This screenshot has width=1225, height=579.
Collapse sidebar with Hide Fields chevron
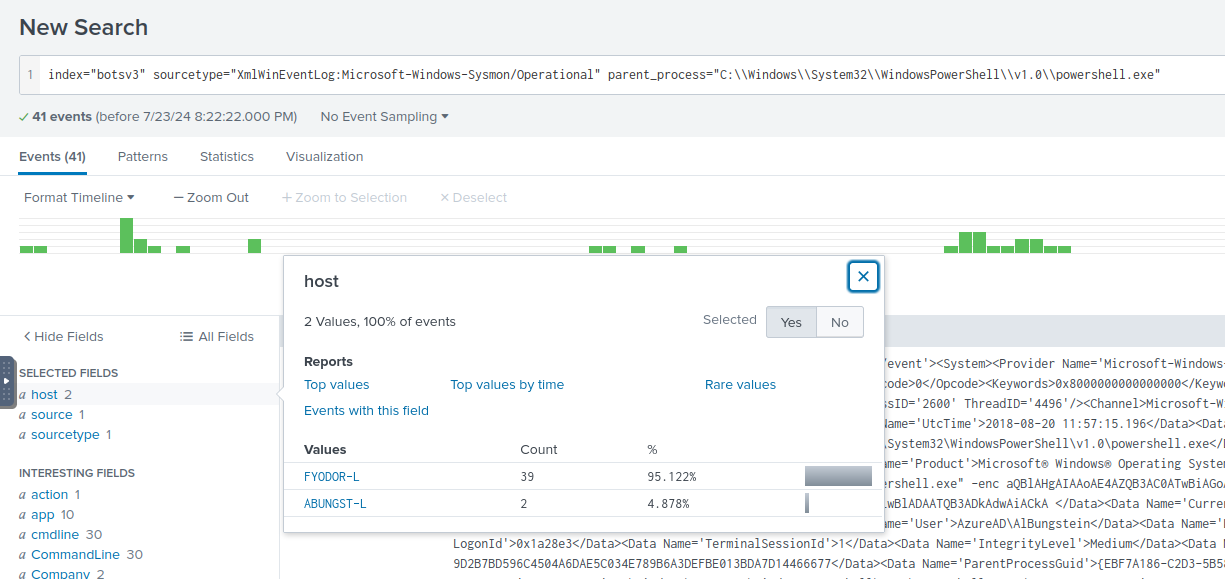click(x=27, y=337)
